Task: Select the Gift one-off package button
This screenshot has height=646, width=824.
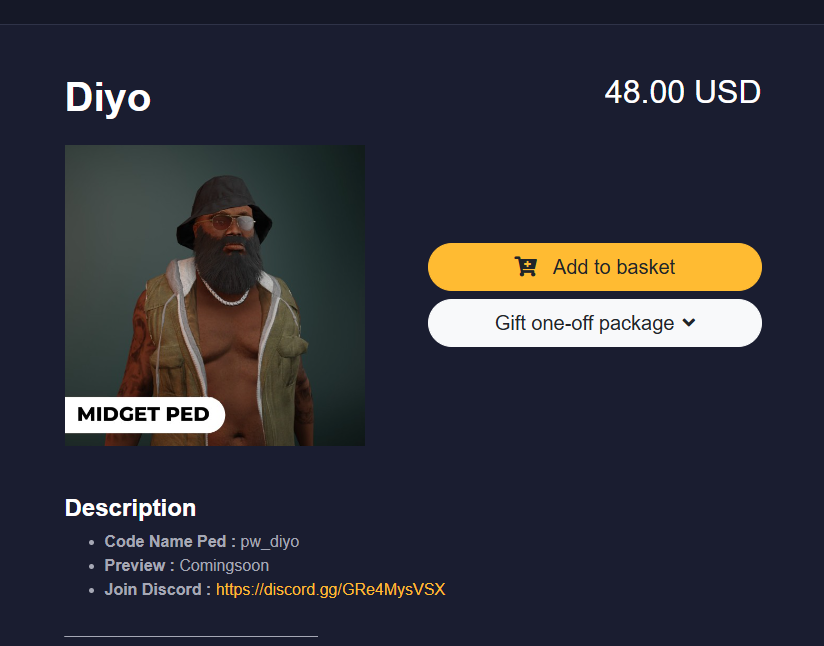Action: [594, 322]
